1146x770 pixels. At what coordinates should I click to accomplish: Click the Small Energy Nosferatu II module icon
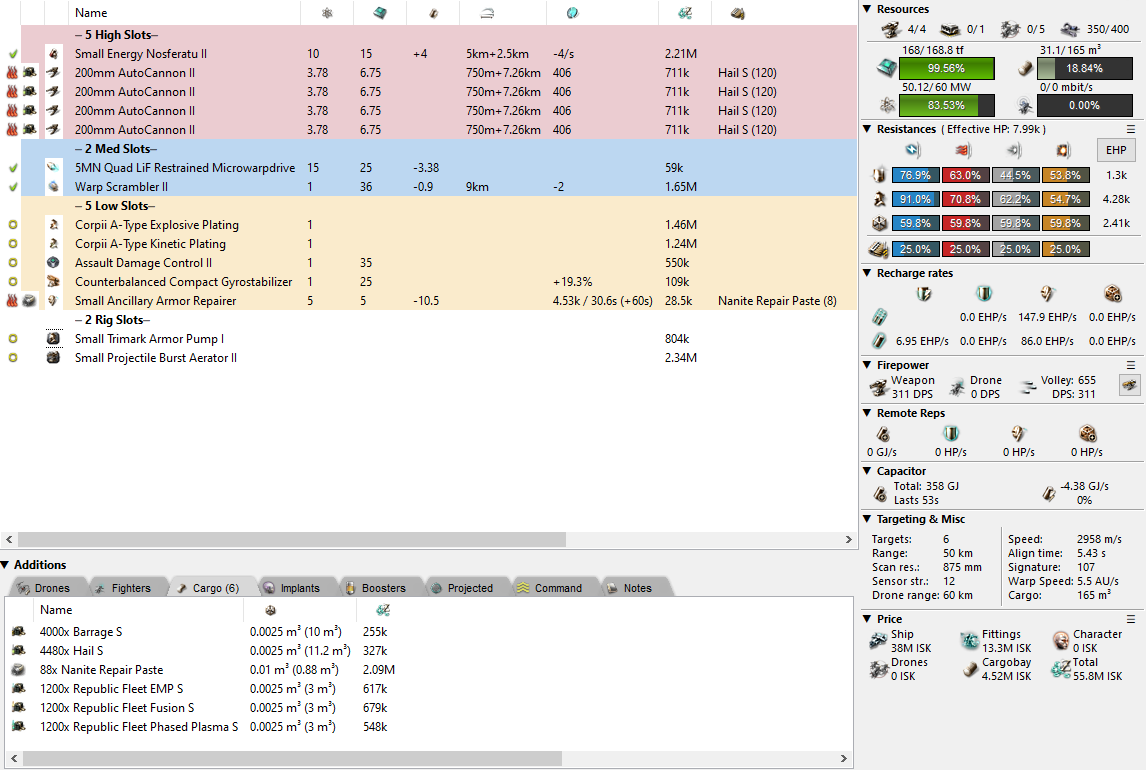53,54
